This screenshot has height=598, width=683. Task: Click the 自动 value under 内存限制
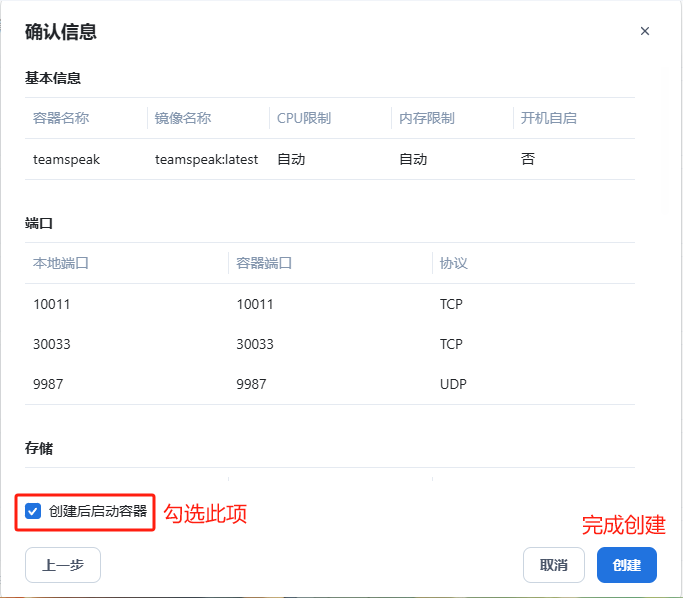413,159
